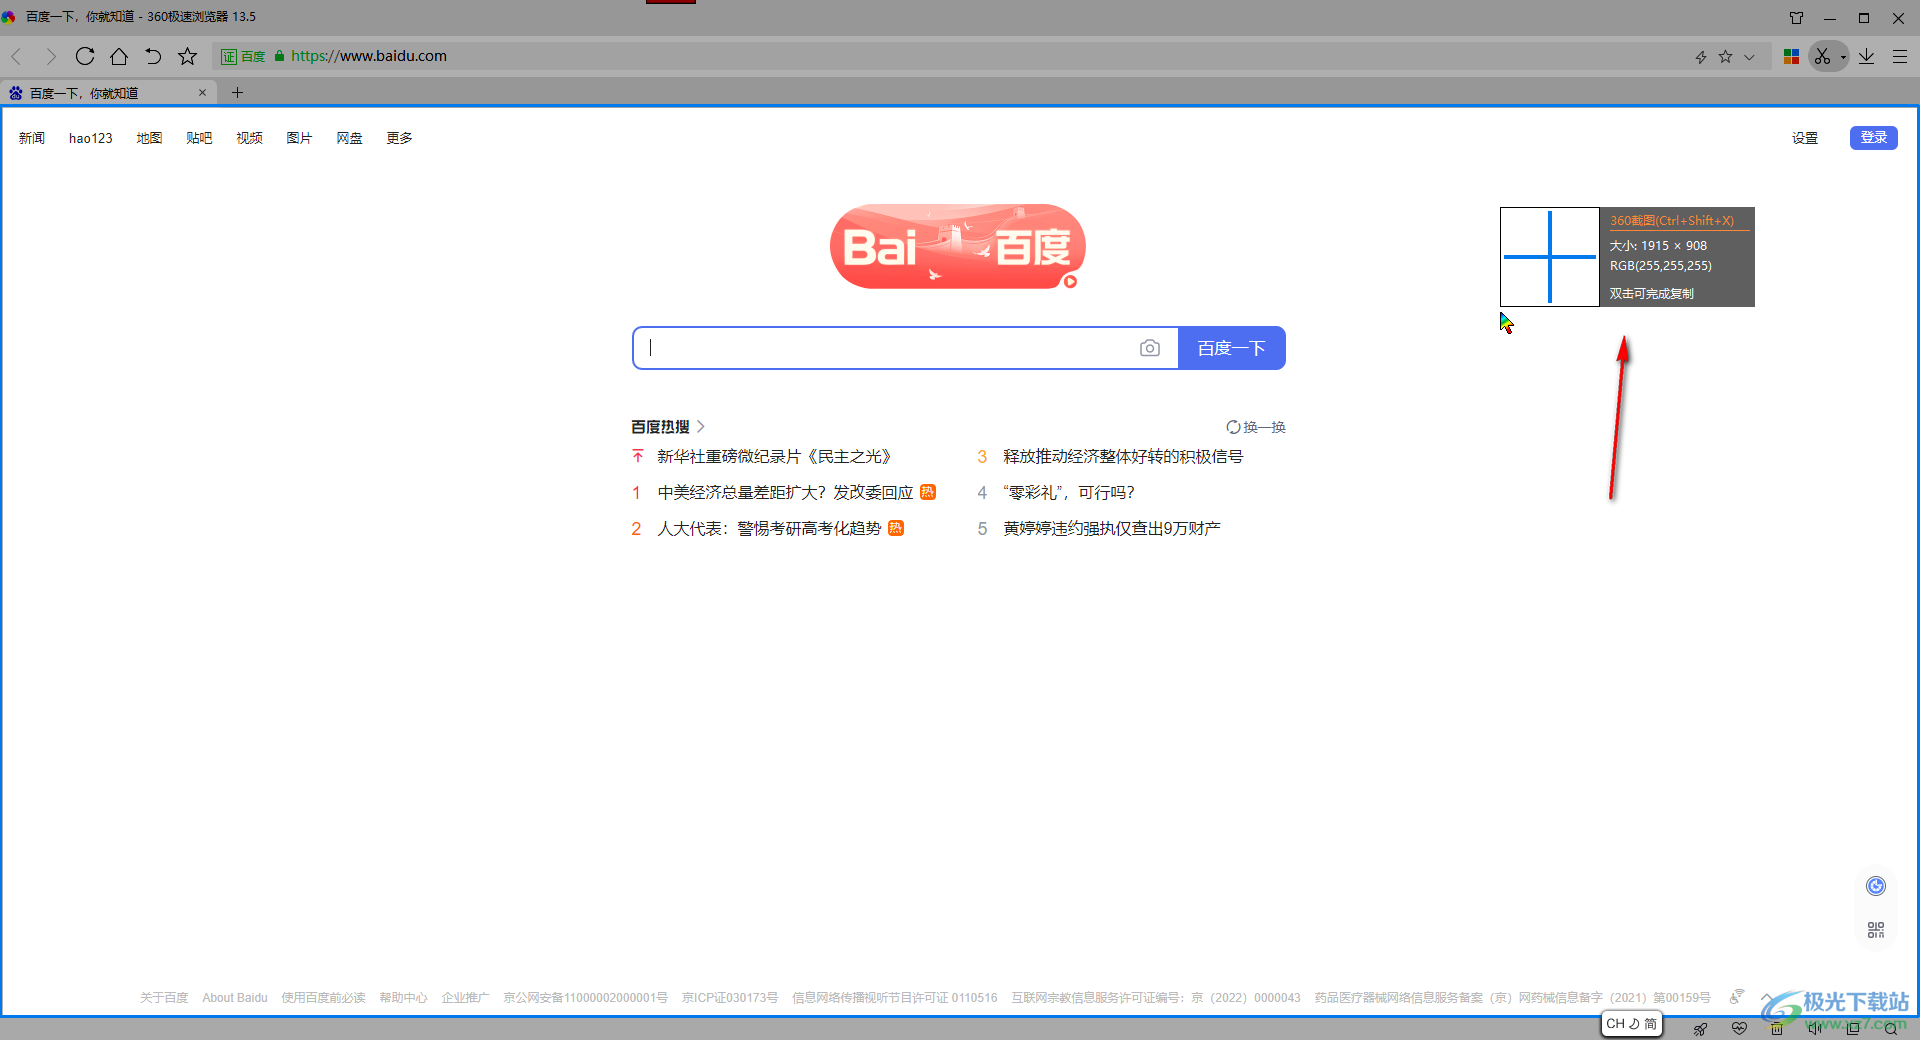1920x1040 pixels.
Task: Go back with the browser back arrow
Action: [17, 56]
